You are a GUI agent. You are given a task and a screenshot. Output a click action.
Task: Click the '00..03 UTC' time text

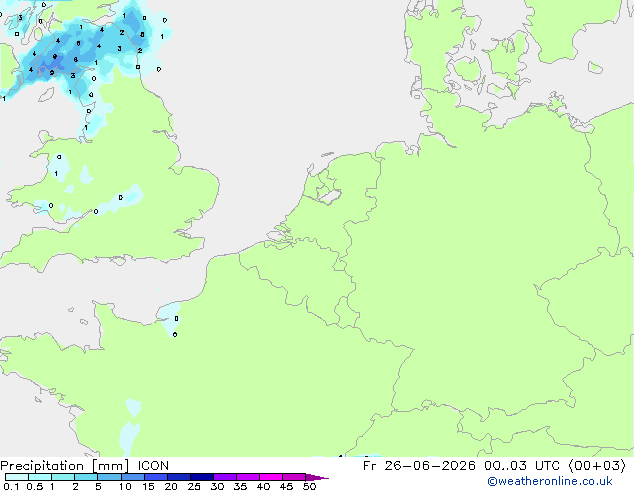pyautogui.click(x=522, y=466)
